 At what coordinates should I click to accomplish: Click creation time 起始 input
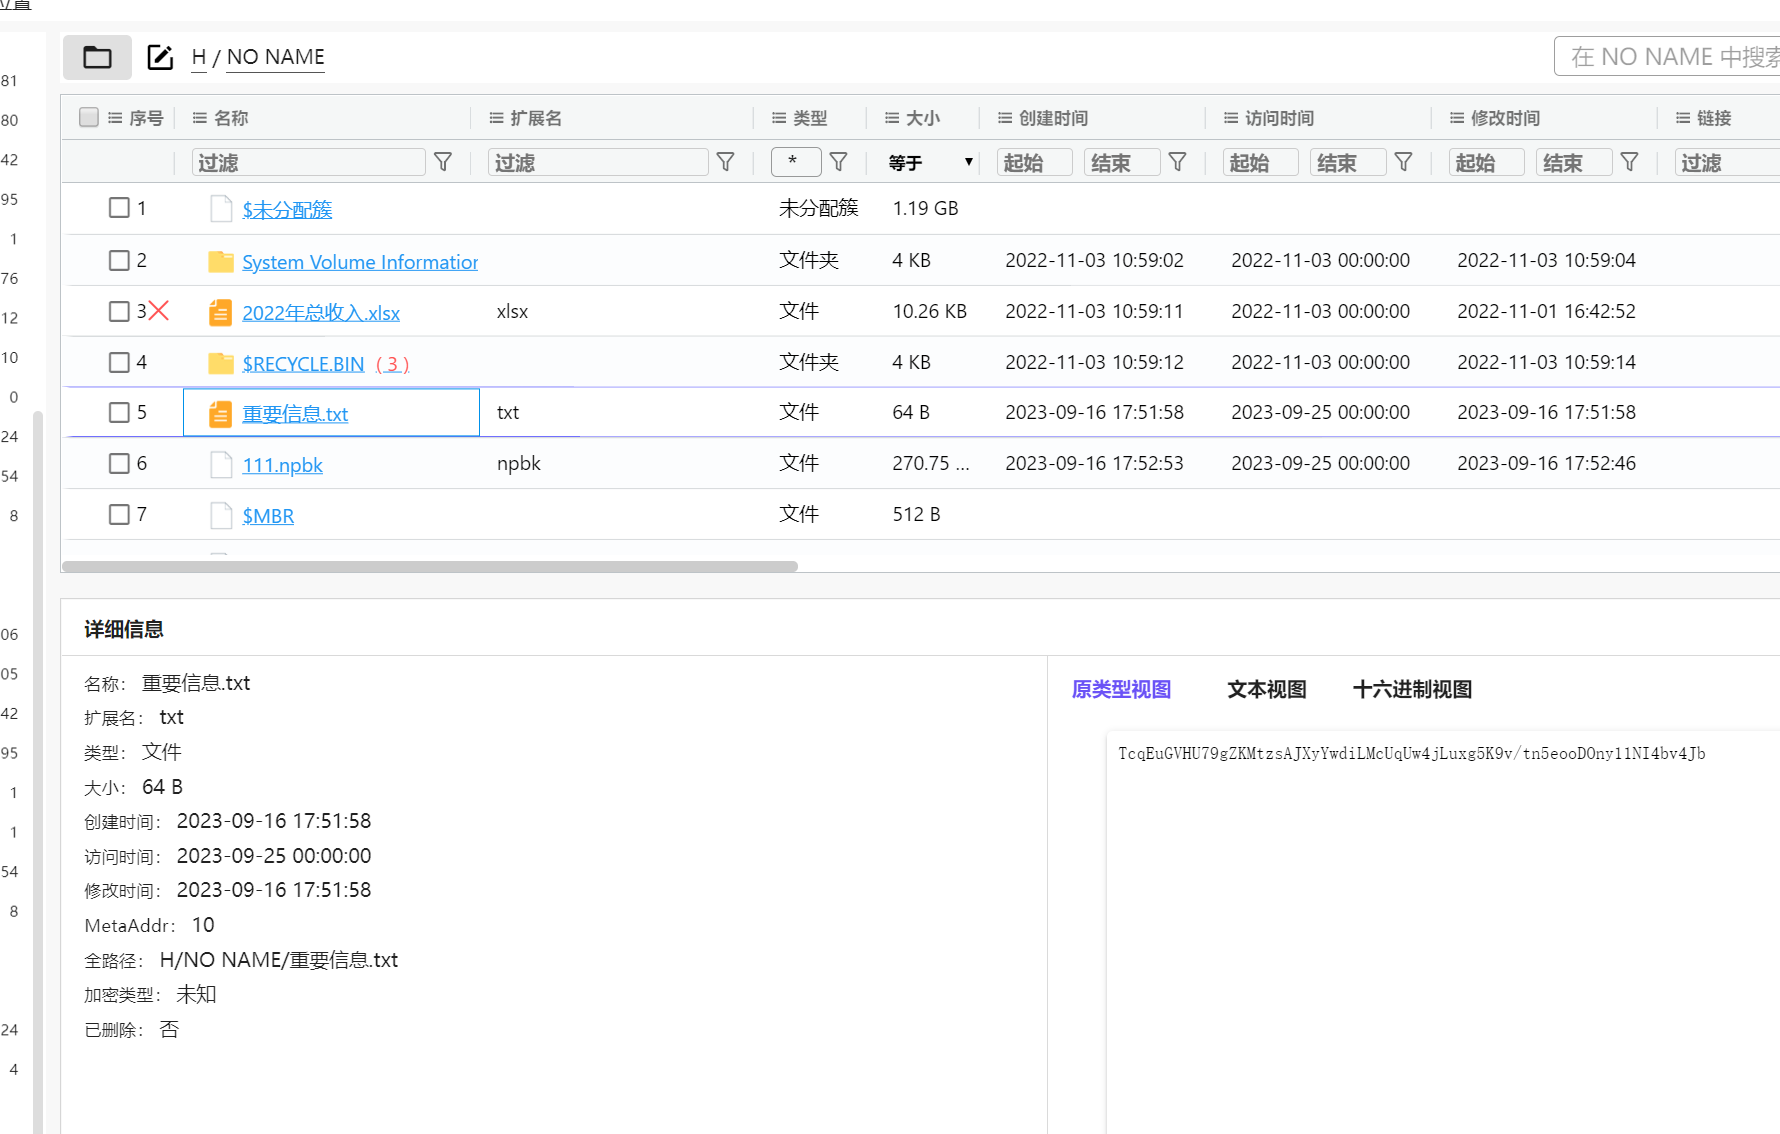coord(1035,162)
